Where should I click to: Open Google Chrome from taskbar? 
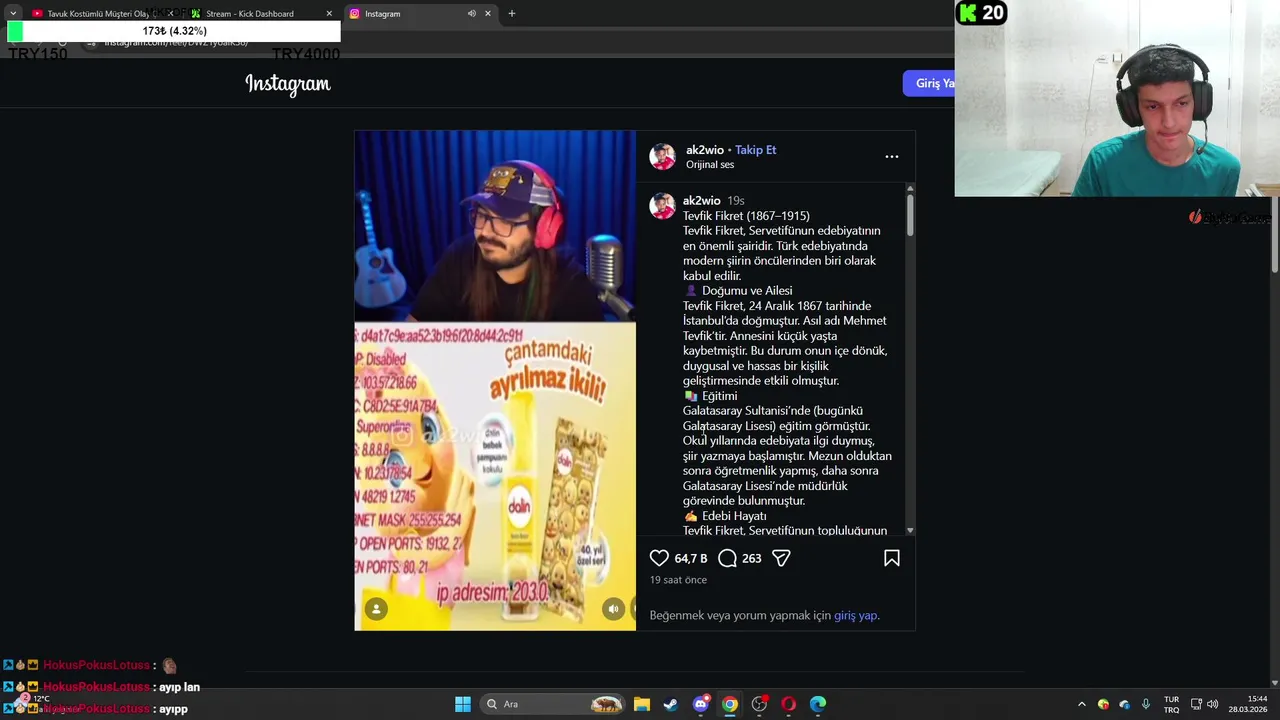pos(730,704)
